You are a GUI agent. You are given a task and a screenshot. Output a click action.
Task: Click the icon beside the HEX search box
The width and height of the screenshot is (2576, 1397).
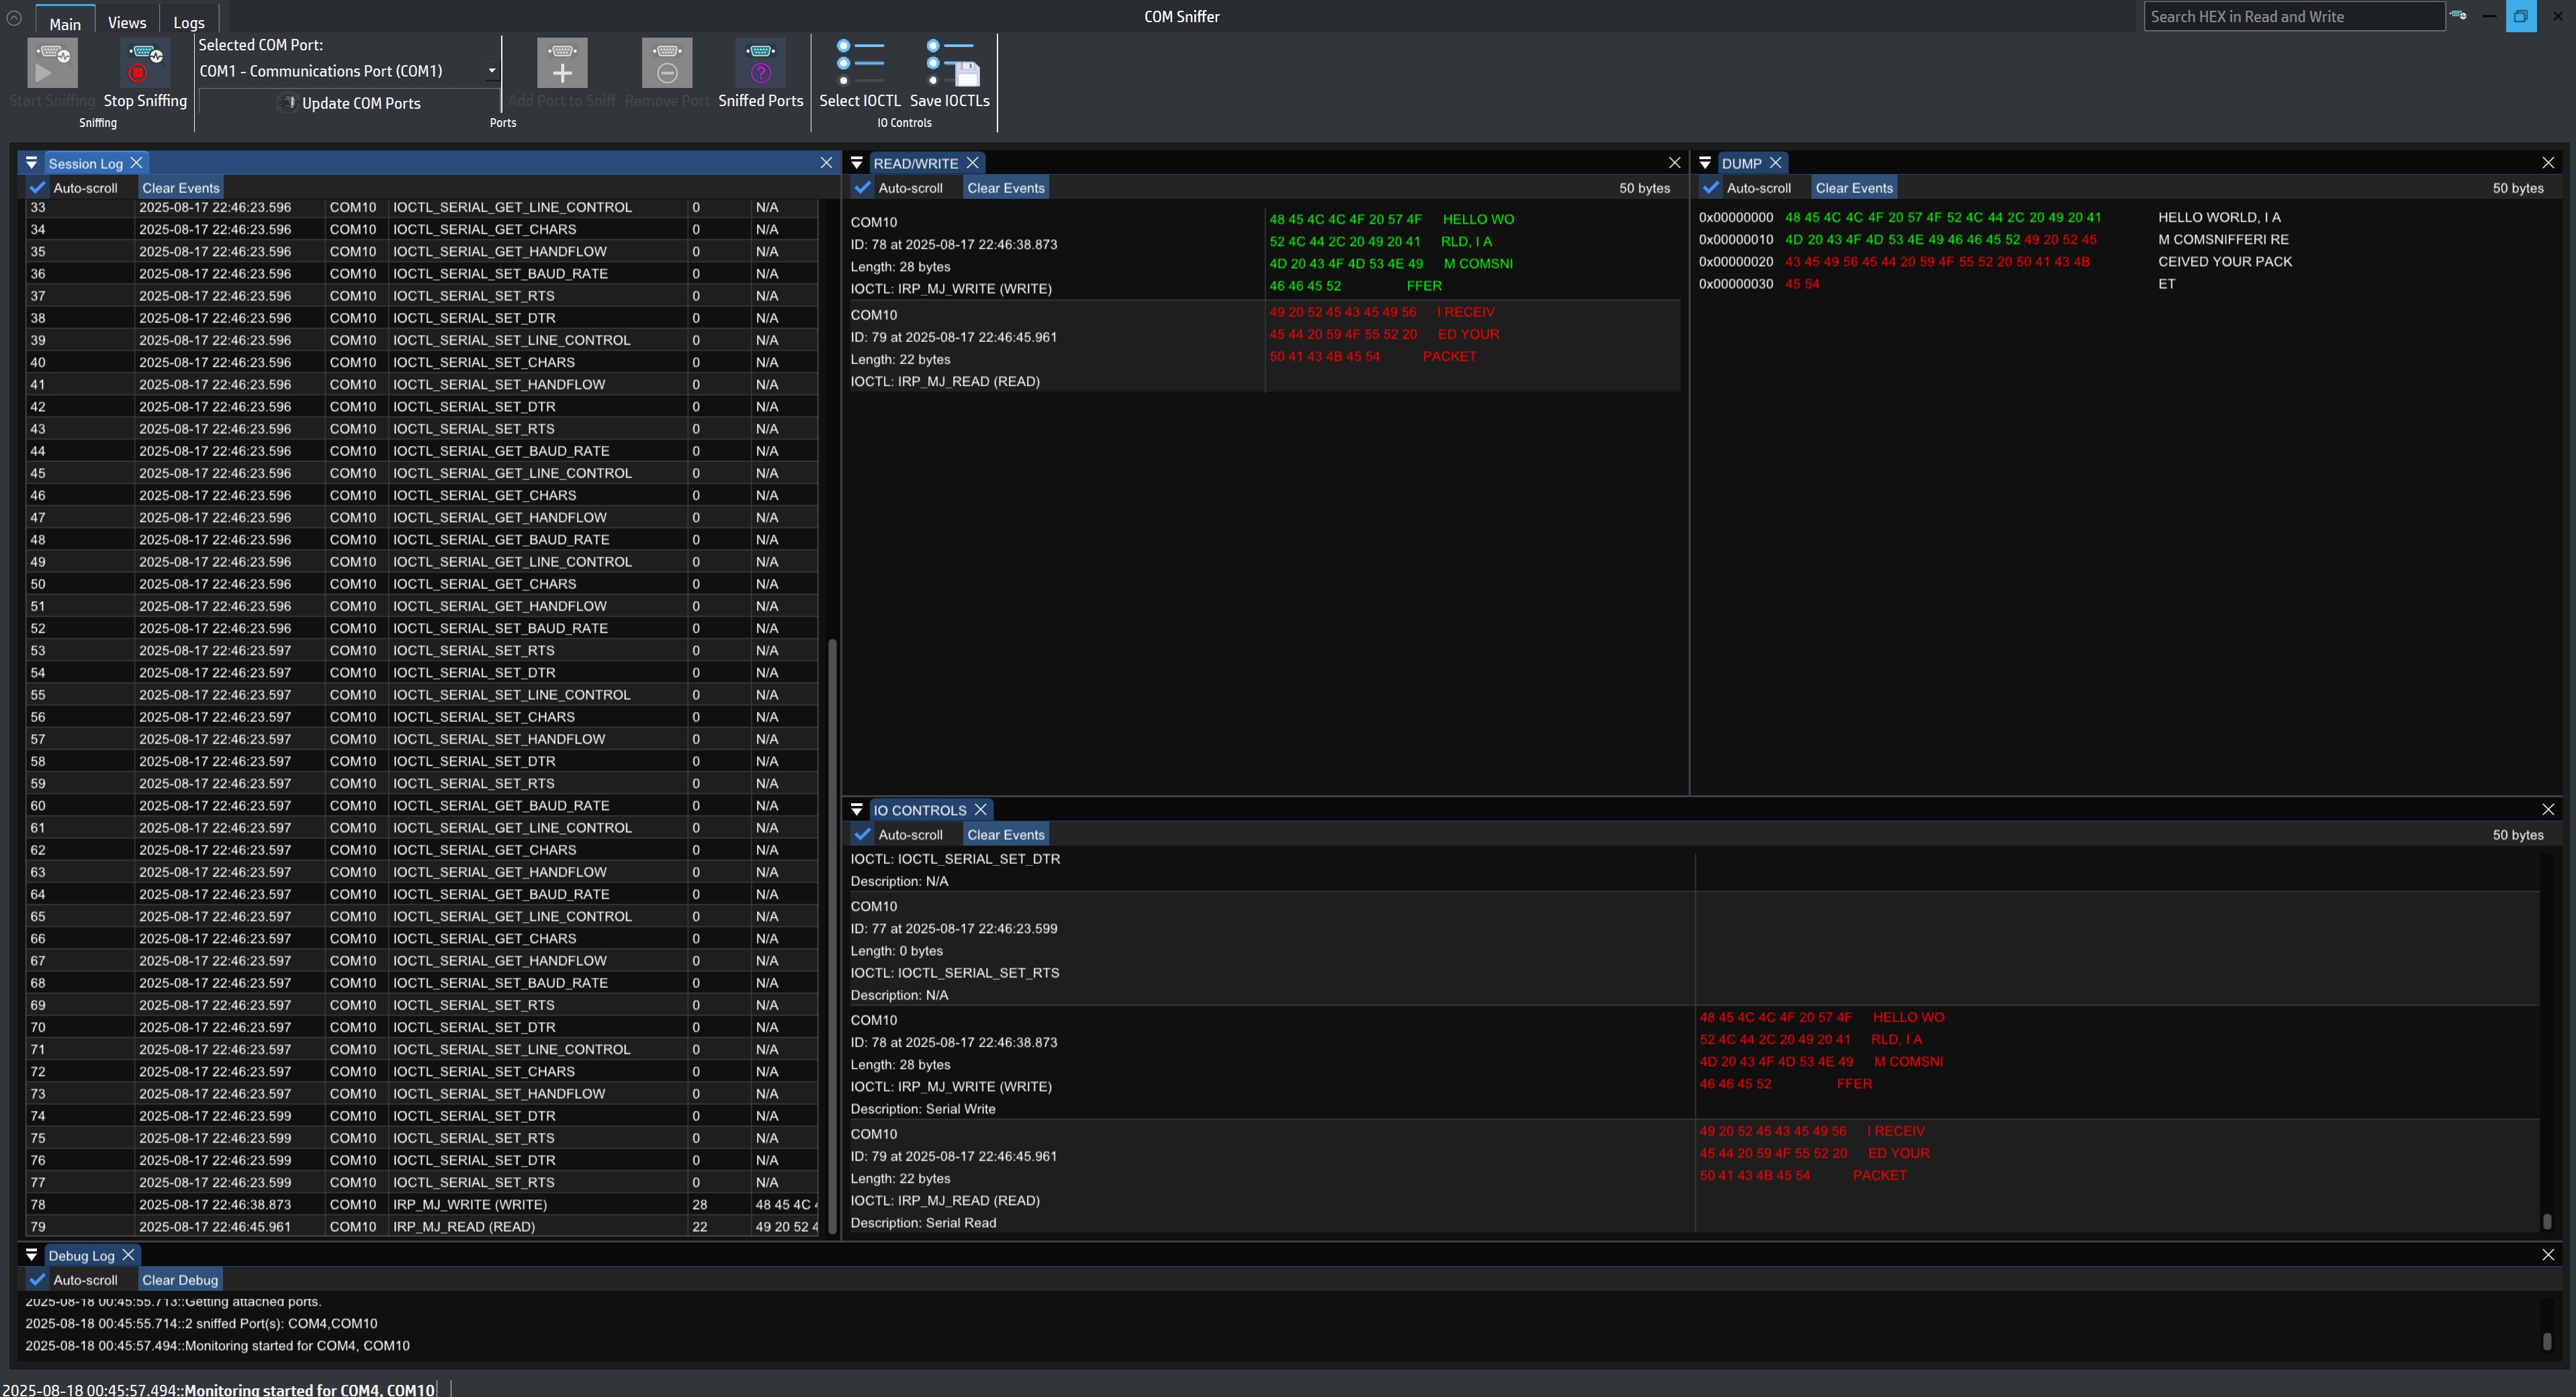[x=2458, y=16]
